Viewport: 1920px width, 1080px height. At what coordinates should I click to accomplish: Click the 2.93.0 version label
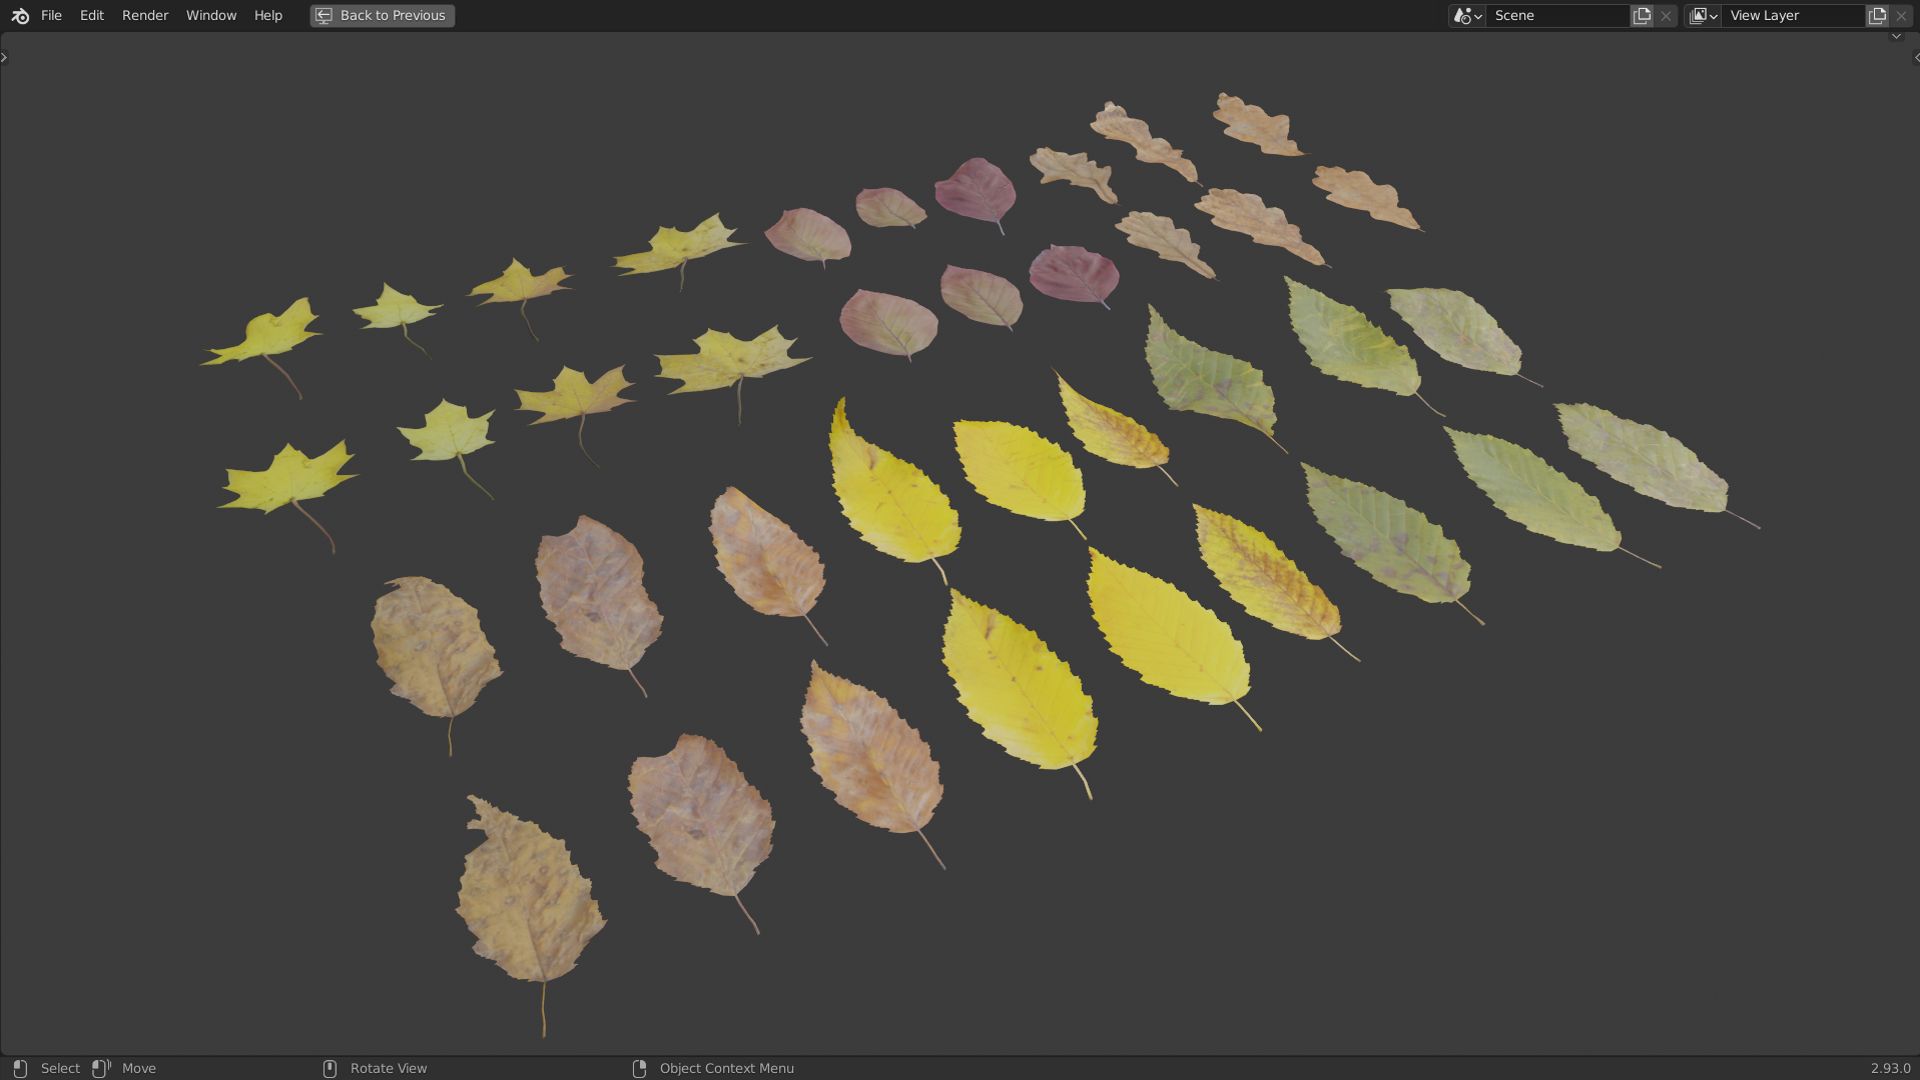[1890, 1068]
